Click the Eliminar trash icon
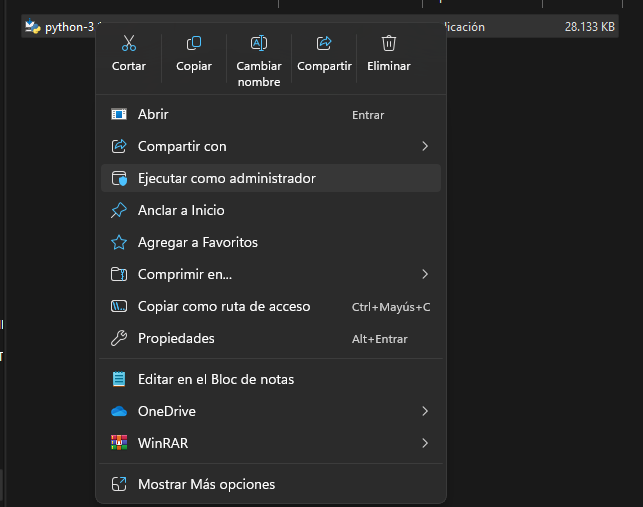The image size is (643, 507). click(x=389, y=44)
